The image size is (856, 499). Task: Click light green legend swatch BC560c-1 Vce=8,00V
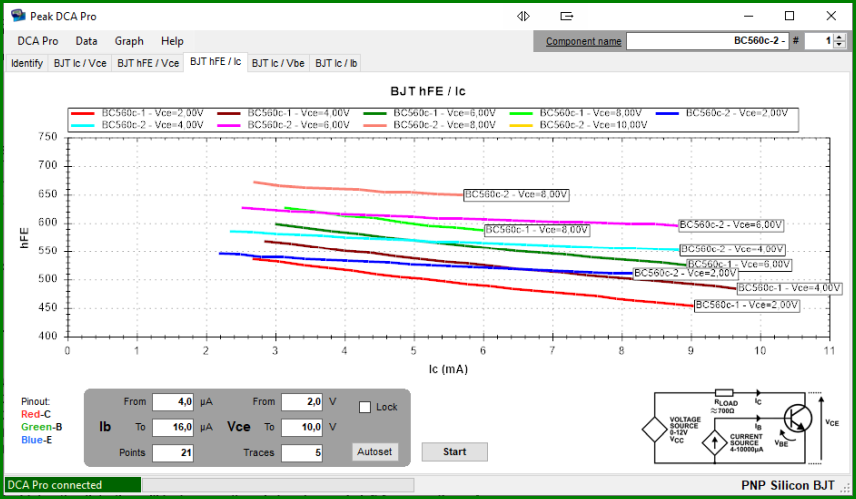[x=521, y=113]
